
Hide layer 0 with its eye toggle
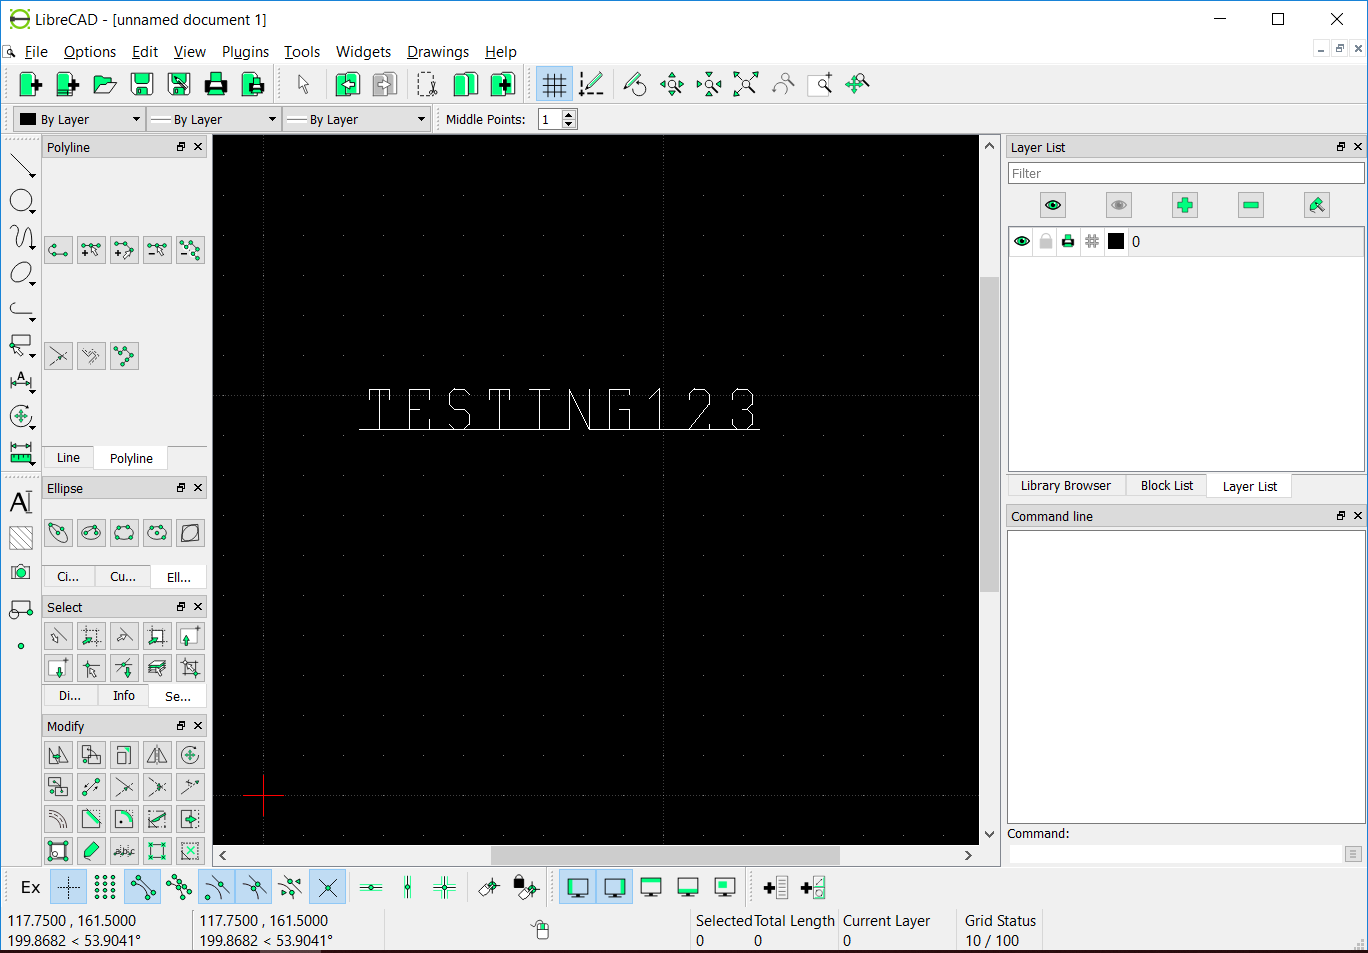click(1022, 241)
